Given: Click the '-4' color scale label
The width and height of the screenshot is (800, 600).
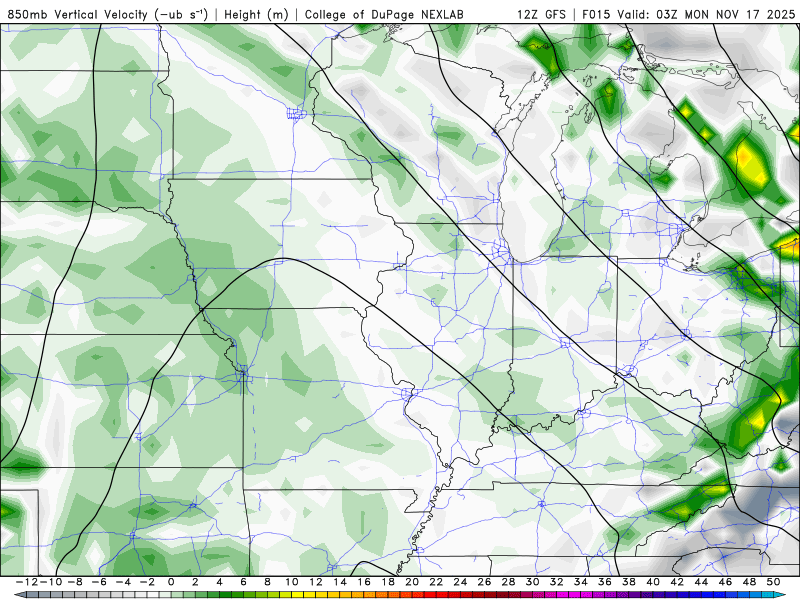Looking at the screenshot, I should [x=123, y=582].
